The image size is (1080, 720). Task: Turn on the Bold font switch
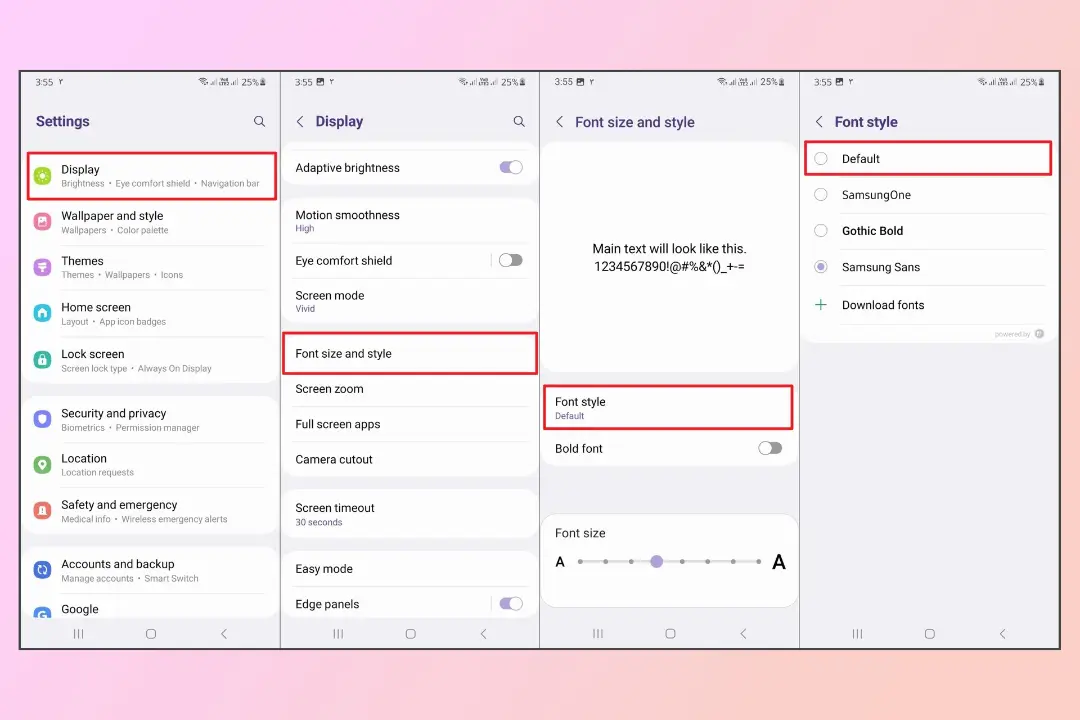pyautogui.click(x=770, y=449)
